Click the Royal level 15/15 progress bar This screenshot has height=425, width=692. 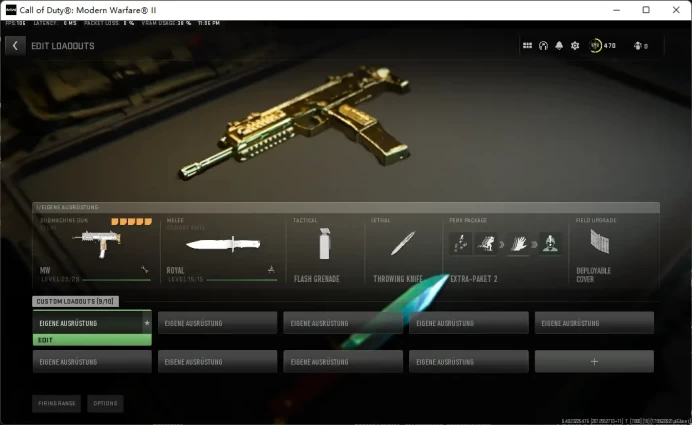tap(242, 280)
